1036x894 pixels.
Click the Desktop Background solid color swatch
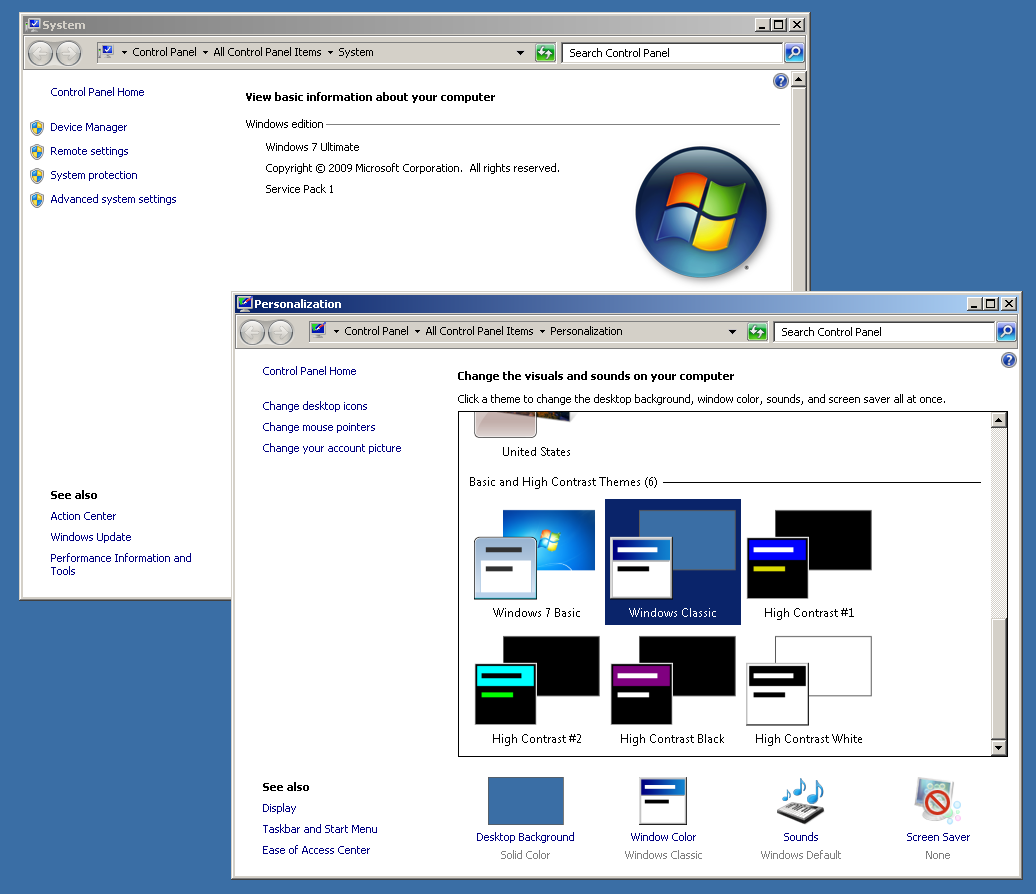coord(525,802)
